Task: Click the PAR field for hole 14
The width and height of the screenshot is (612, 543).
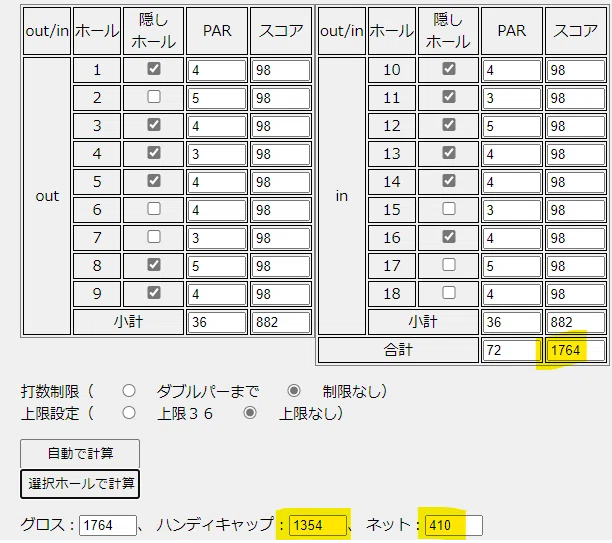Action: tap(512, 182)
